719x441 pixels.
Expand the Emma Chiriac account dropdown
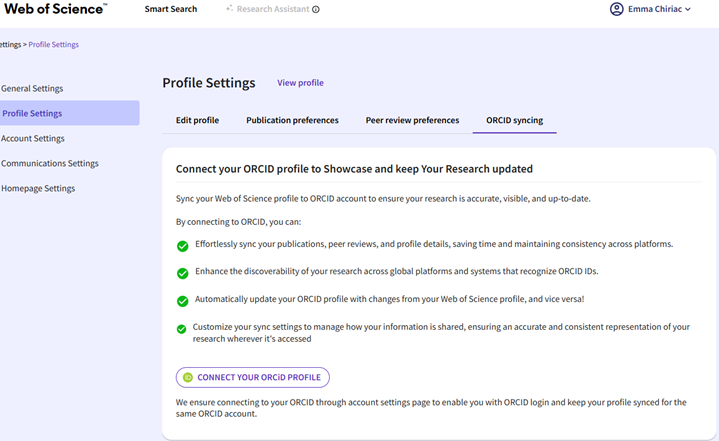tap(660, 9)
